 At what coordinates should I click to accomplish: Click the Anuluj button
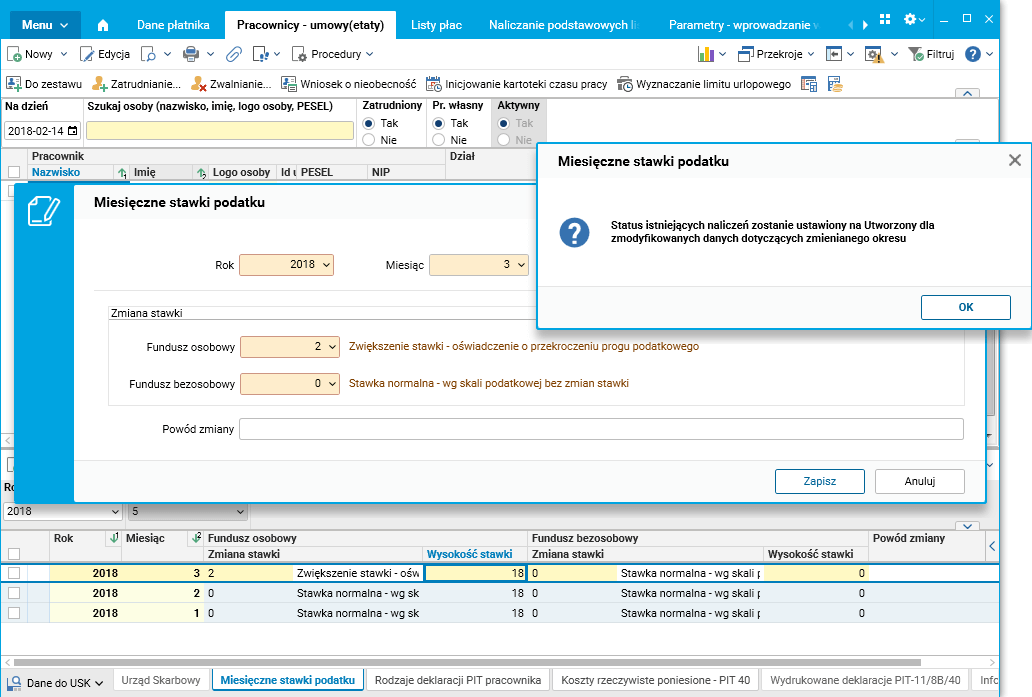pos(919,481)
